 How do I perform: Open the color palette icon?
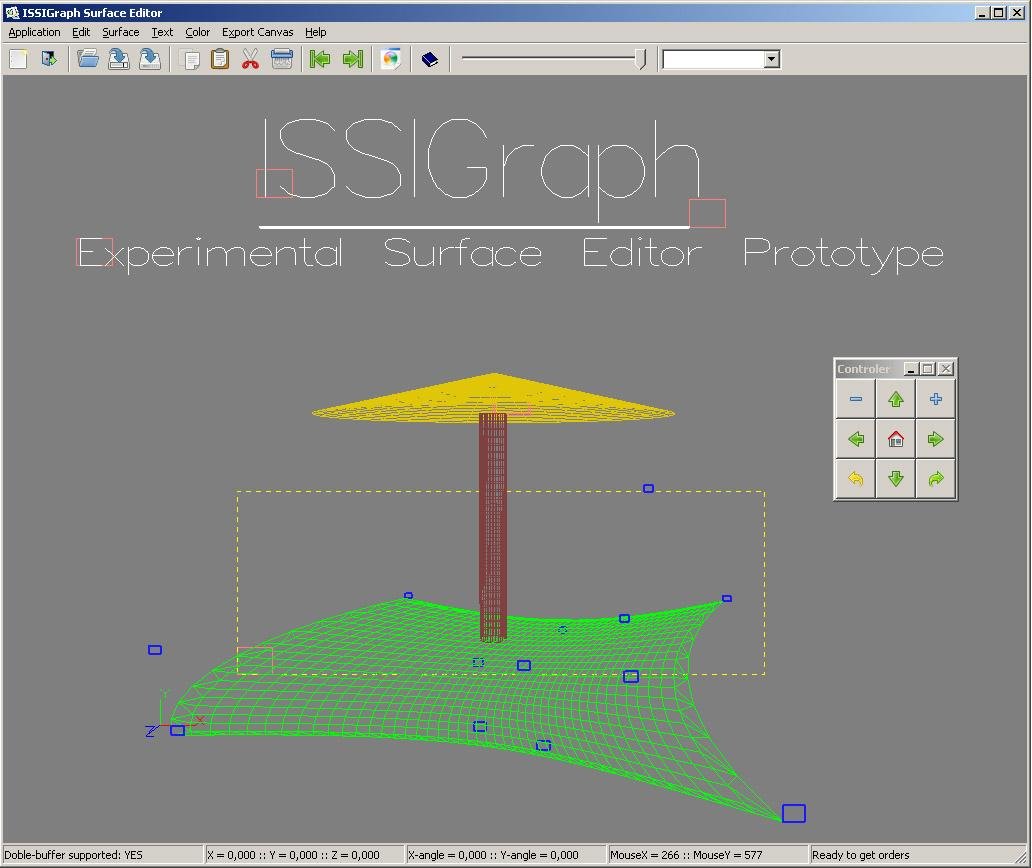point(390,59)
